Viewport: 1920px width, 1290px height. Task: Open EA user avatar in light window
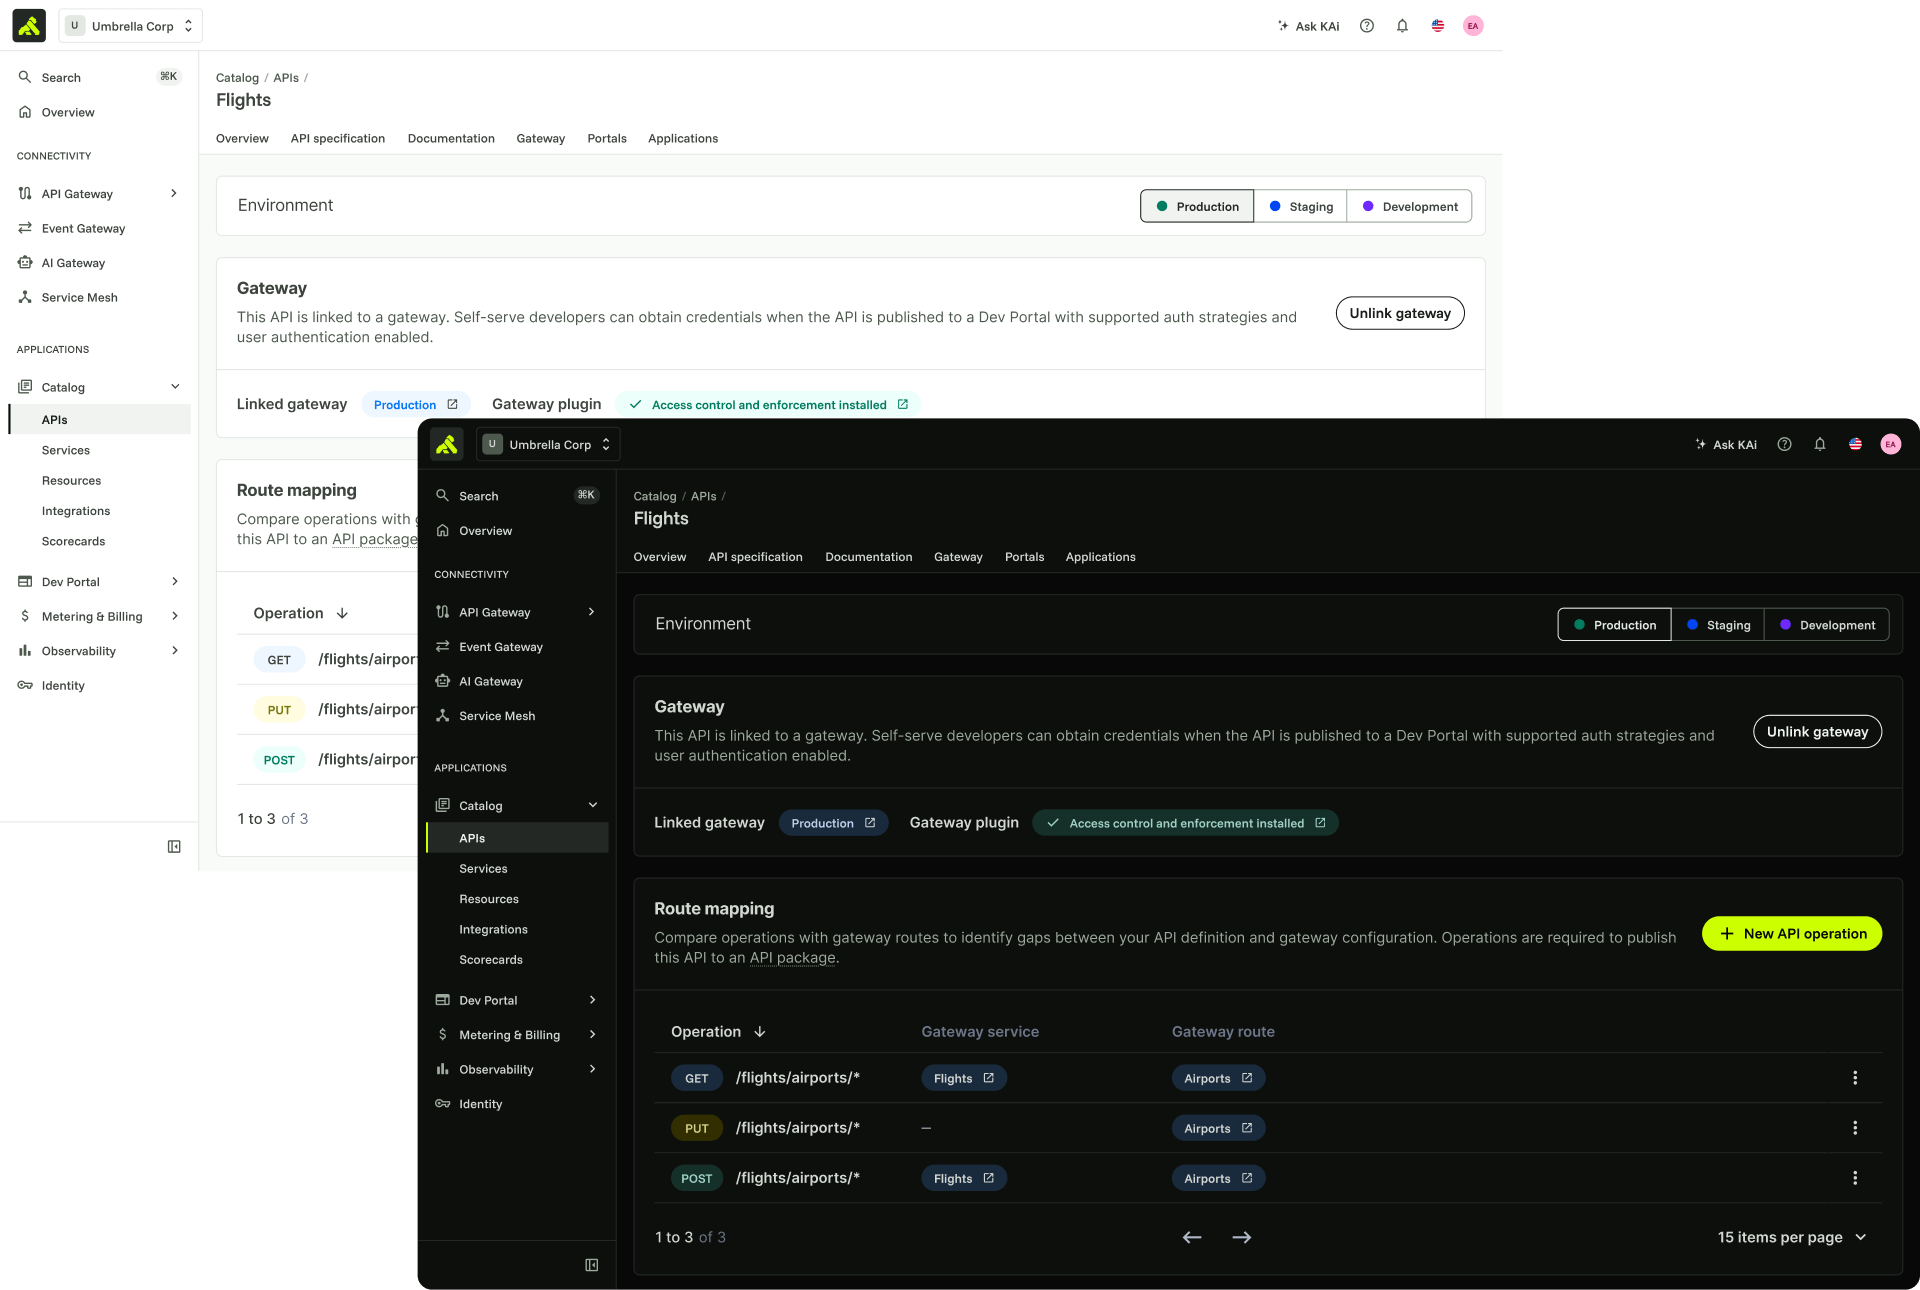(x=1473, y=26)
